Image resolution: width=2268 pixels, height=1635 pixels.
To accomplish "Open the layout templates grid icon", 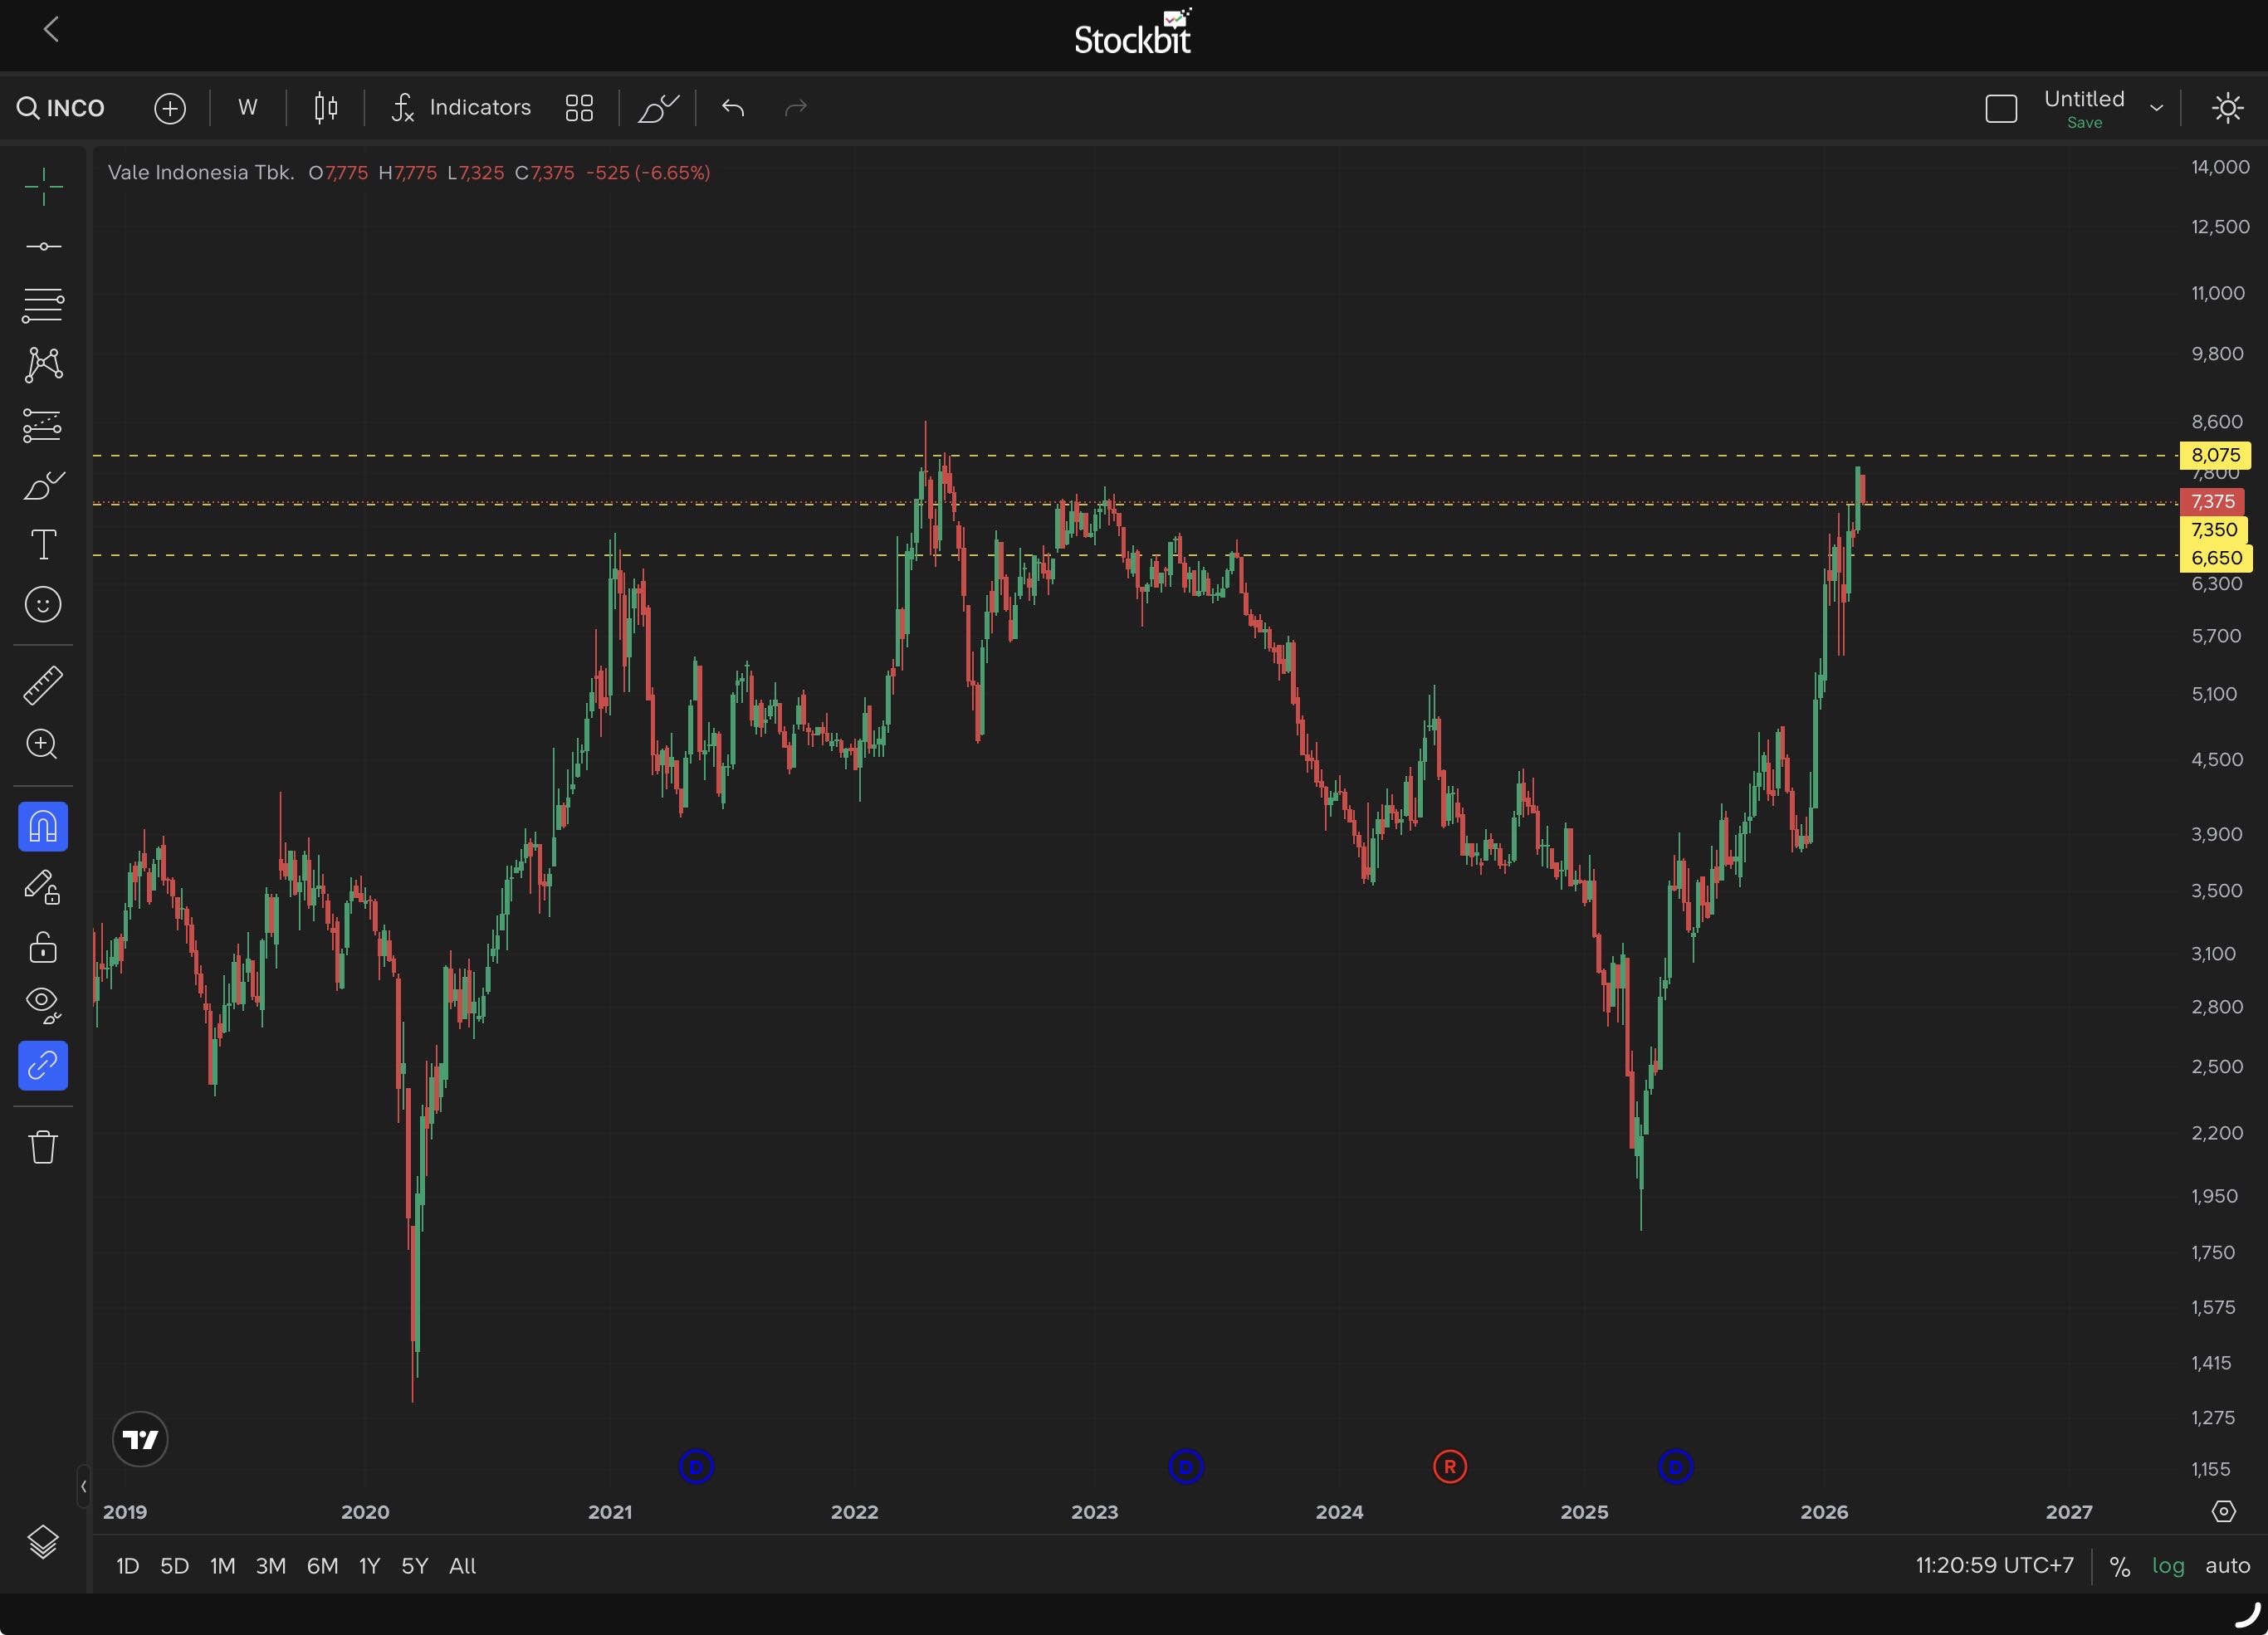I will [x=579, y=107].
